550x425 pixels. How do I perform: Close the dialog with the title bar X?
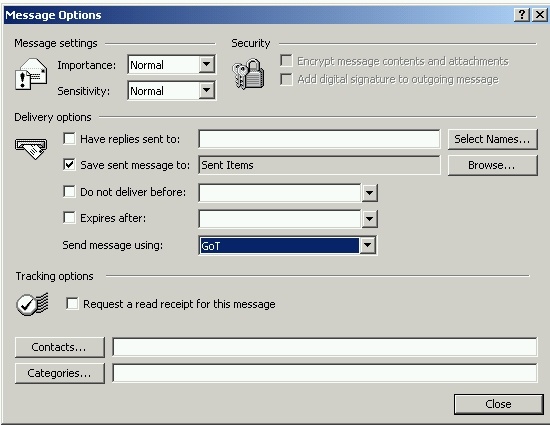pos(539,15)
